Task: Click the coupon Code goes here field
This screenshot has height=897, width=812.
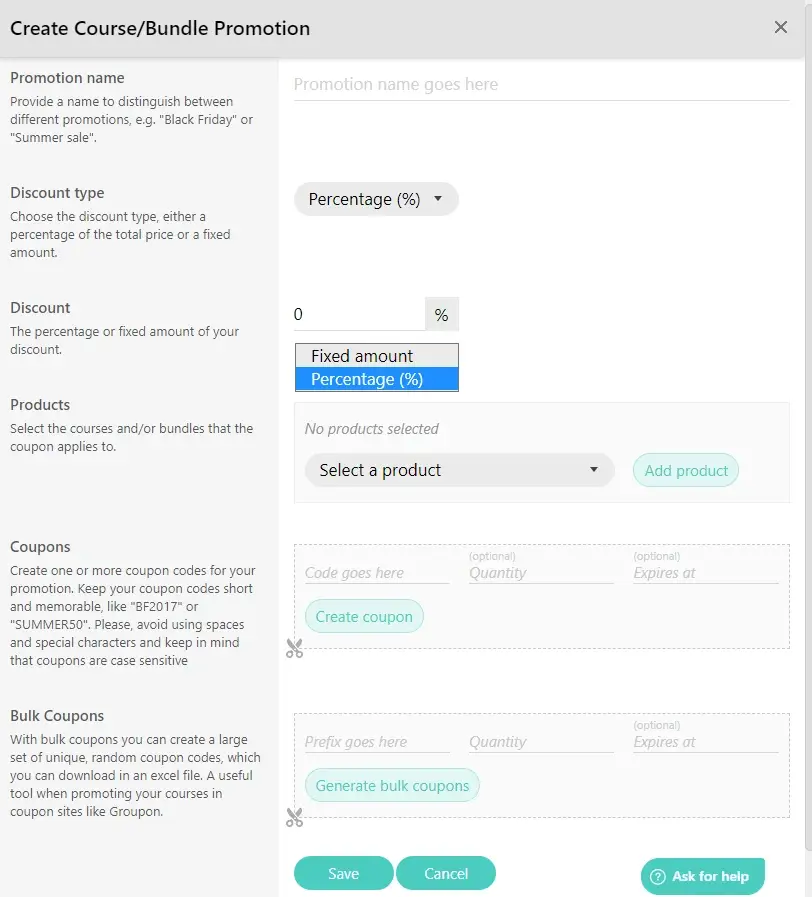Action: pyautogui.click(x=377, y=573)
